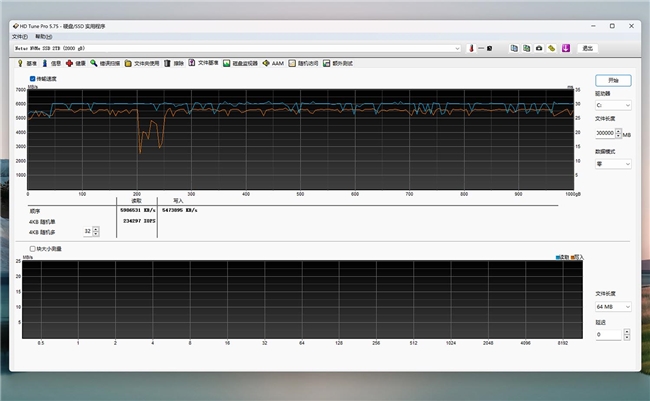Increase the 4KB queue depth with the up arrow
The image size is (650, 401).
pos(96,229)
